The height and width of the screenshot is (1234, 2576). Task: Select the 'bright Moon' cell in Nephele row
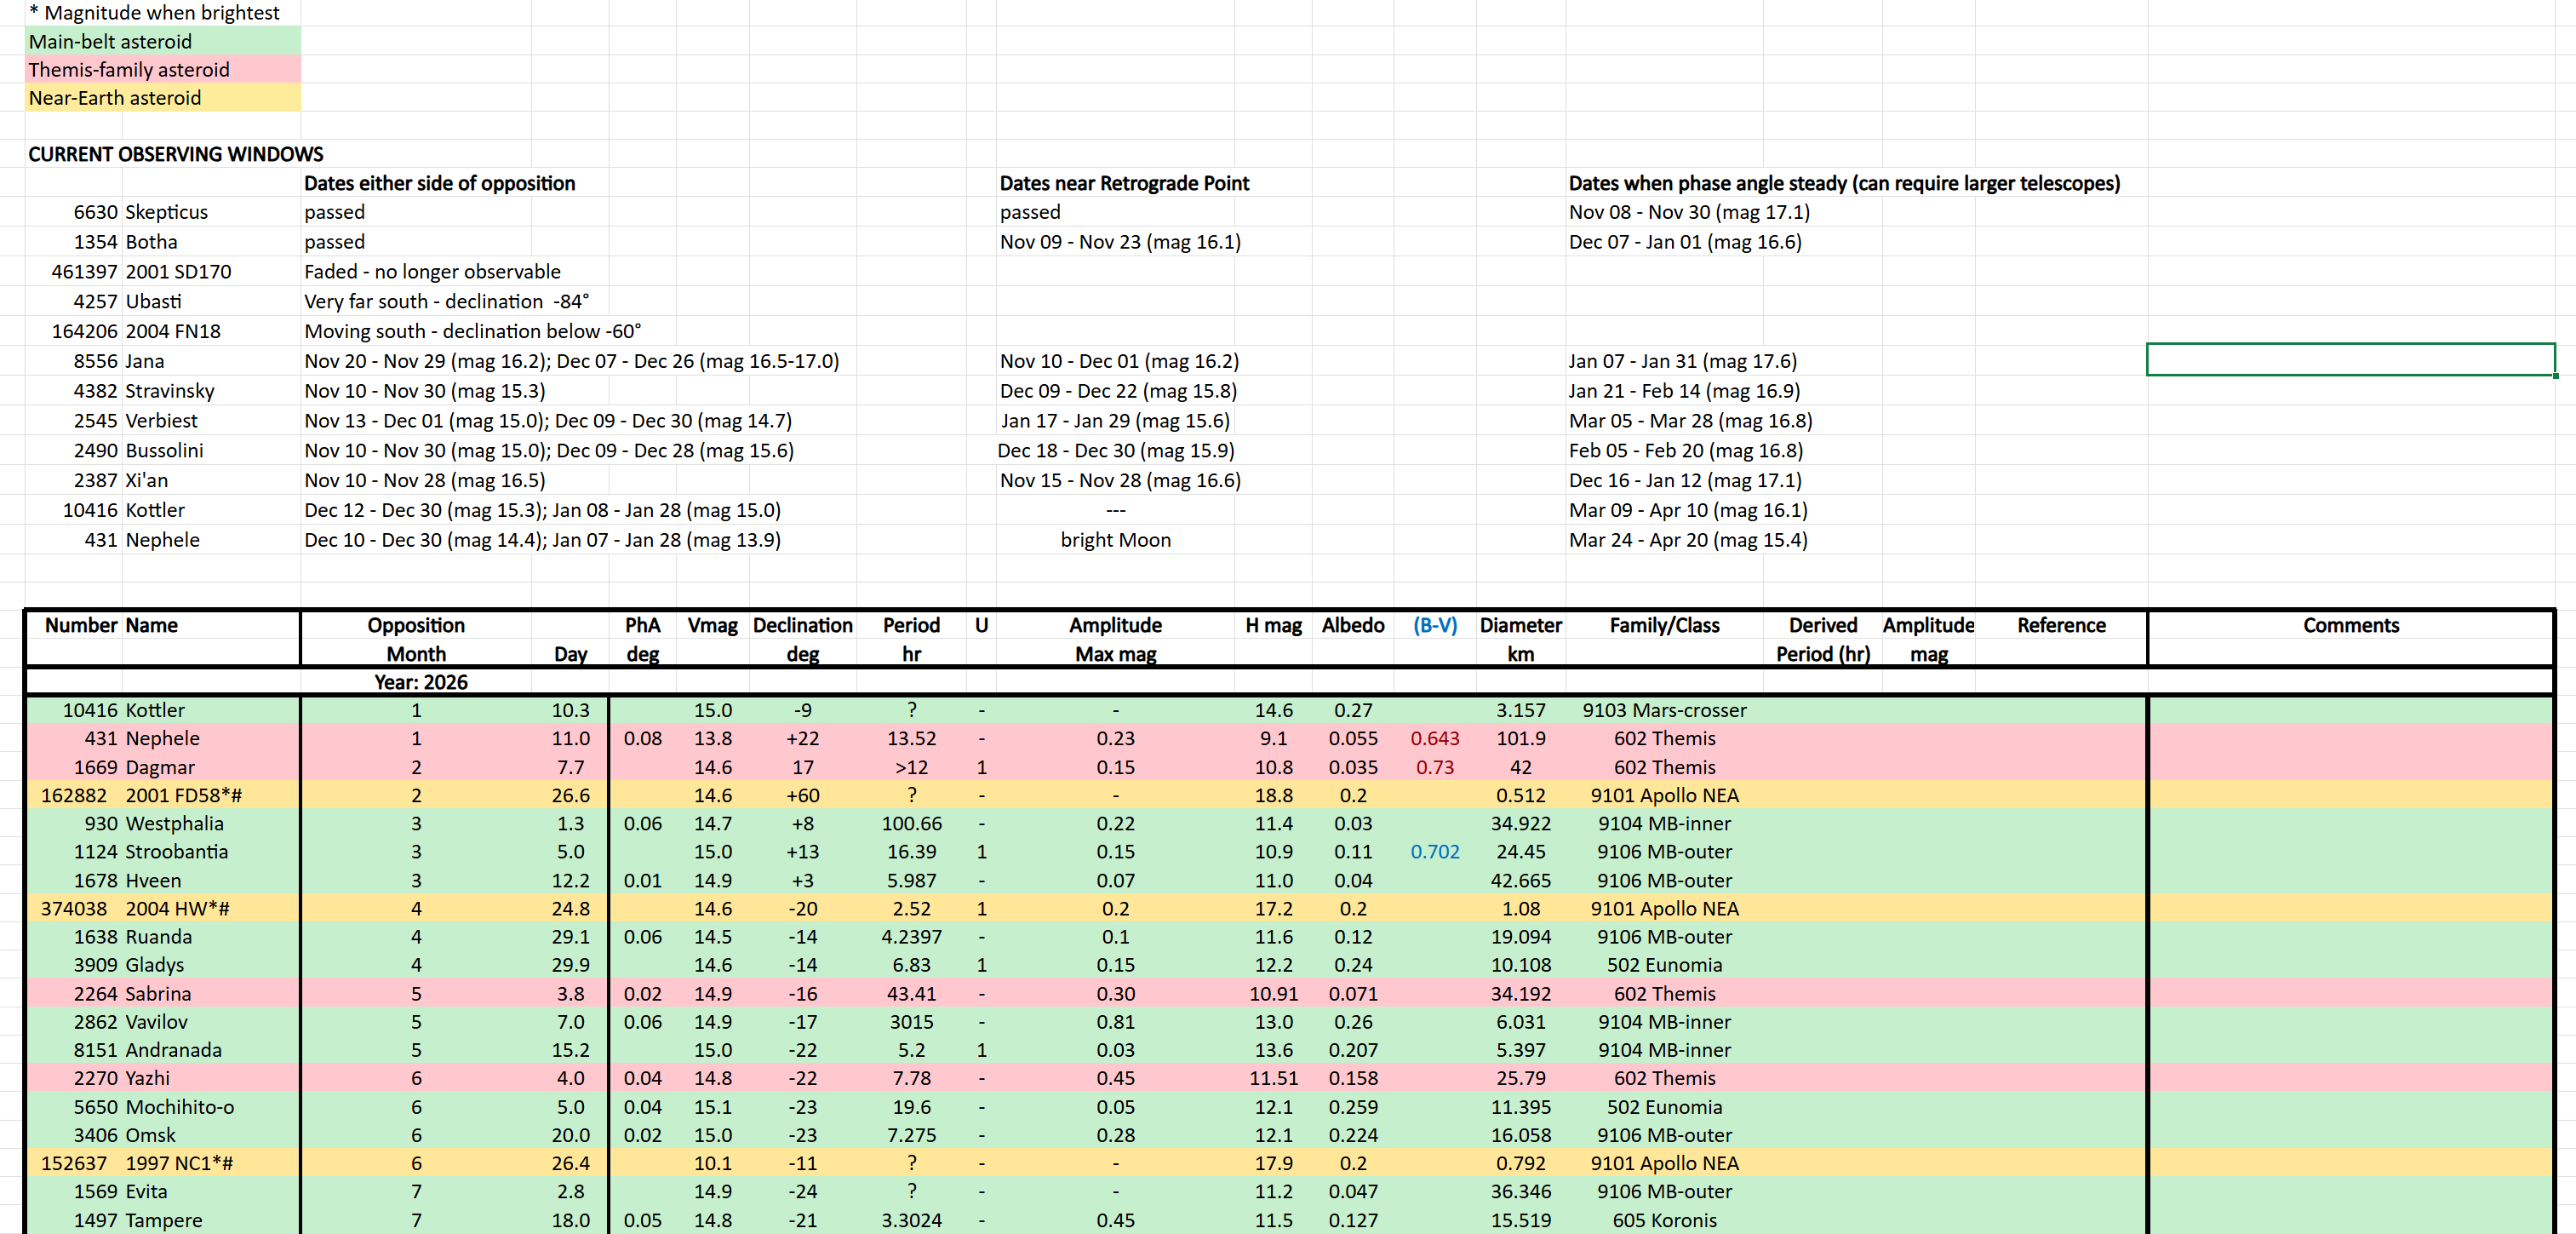tap(1115, 540)
